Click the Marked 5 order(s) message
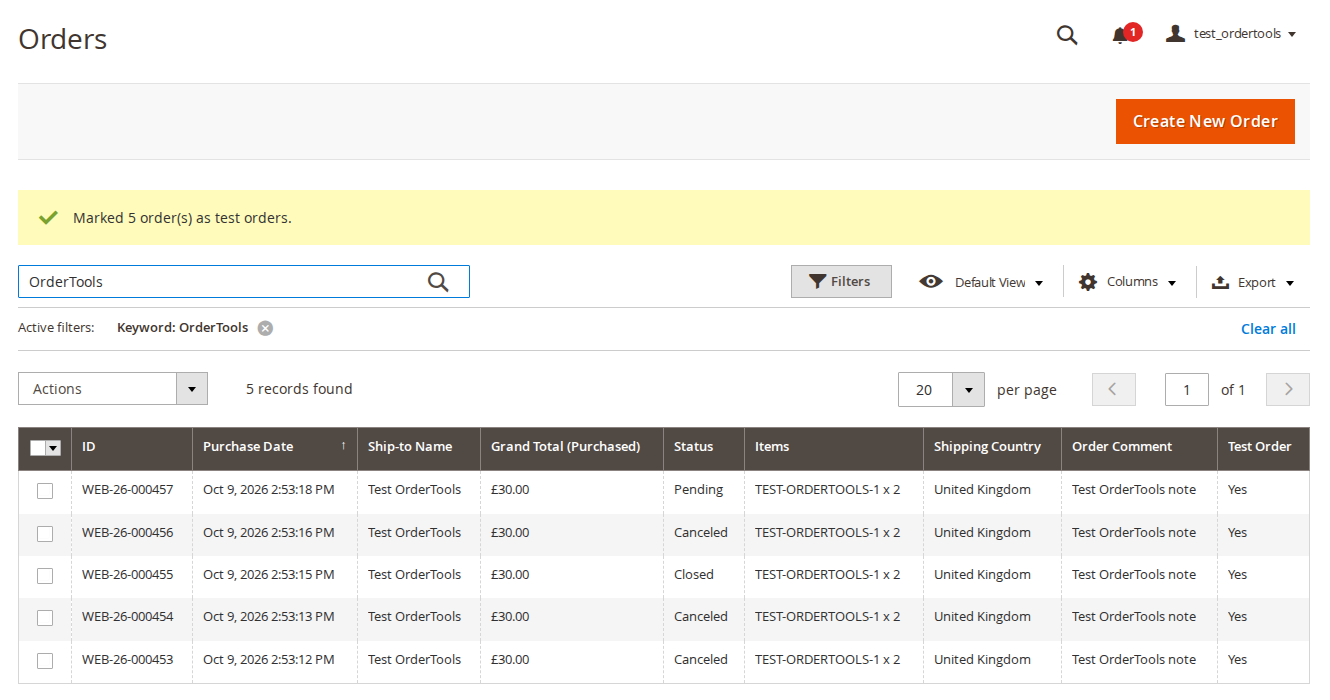 [x=182, y=218]
